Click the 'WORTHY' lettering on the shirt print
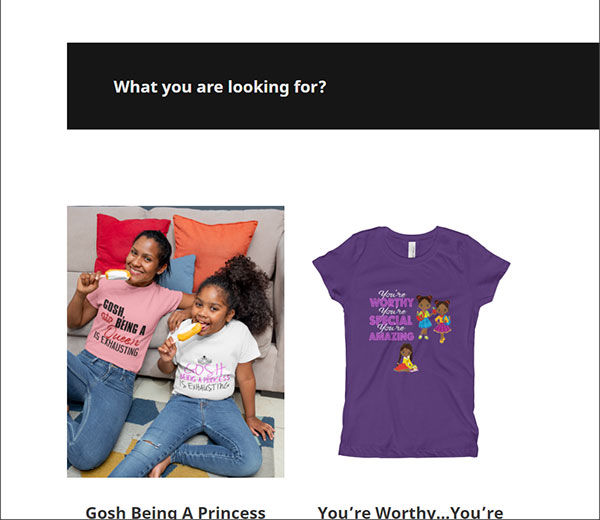Viewport: 600px width, 520px height. (x=392, y=303)
